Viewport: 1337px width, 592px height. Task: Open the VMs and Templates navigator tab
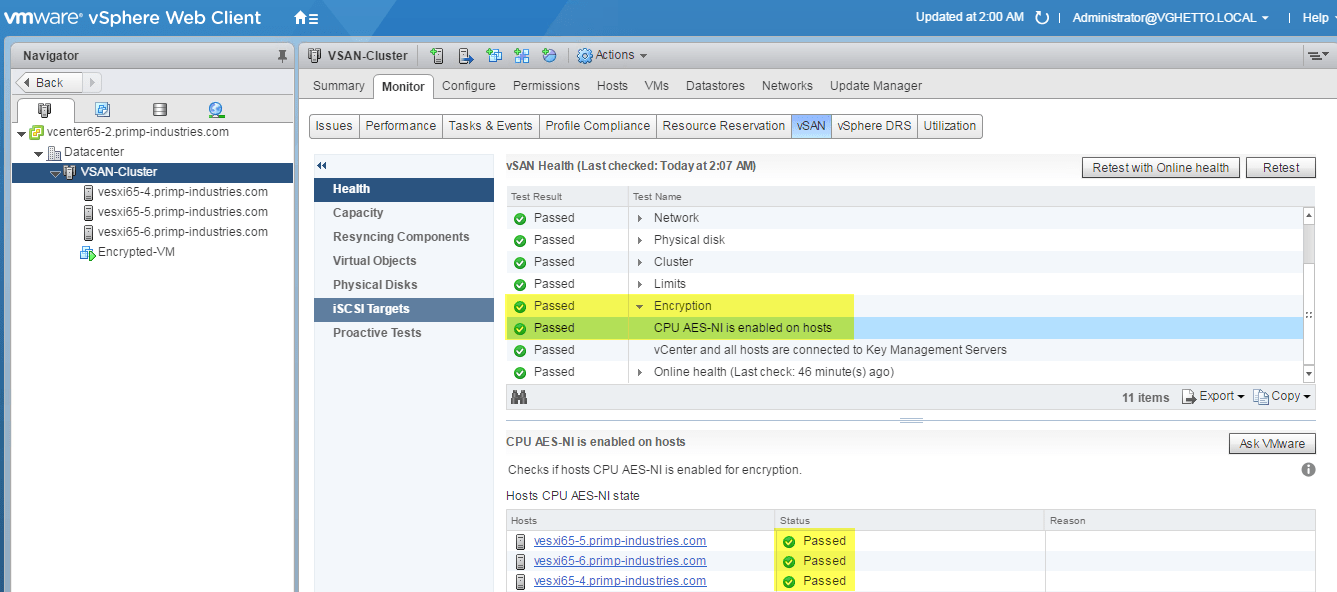click(102, 110)
